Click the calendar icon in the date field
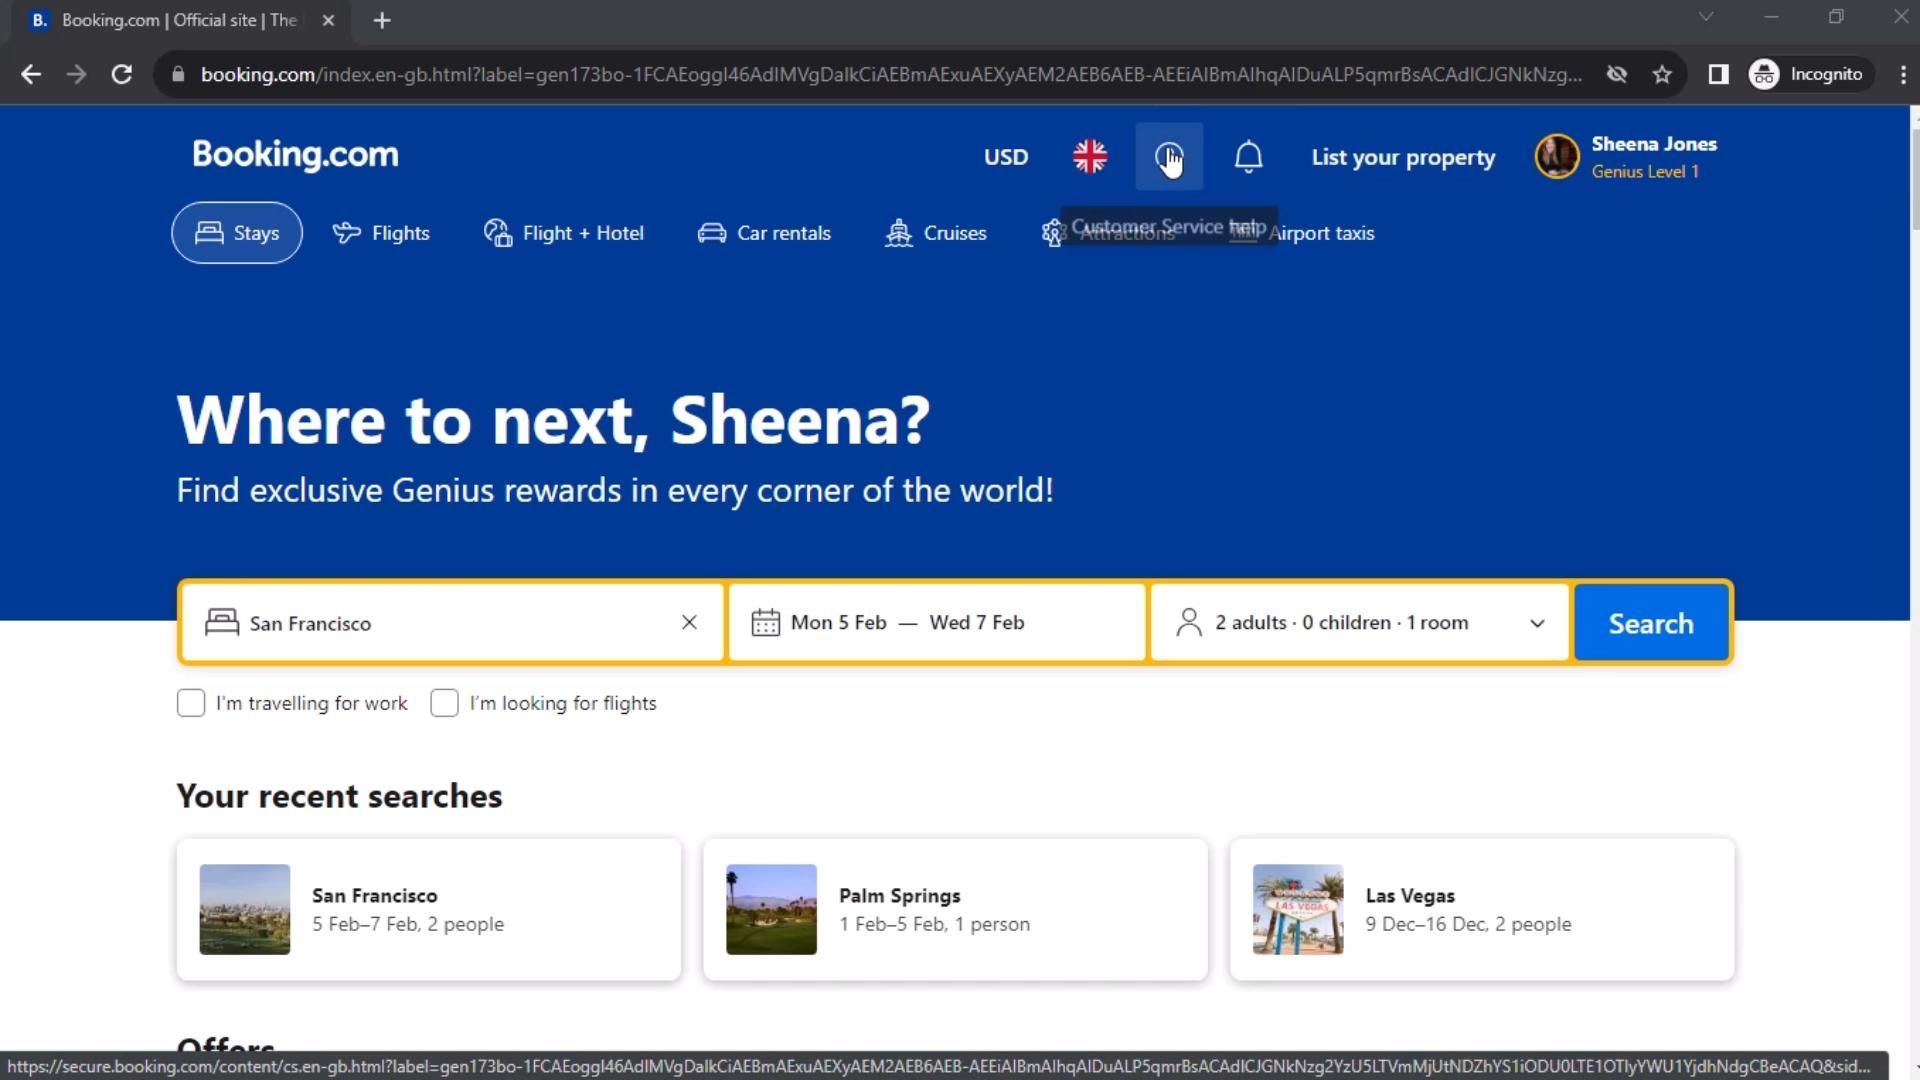The width and height of the screenshot is (1920, 1080). tap(765, 622)
